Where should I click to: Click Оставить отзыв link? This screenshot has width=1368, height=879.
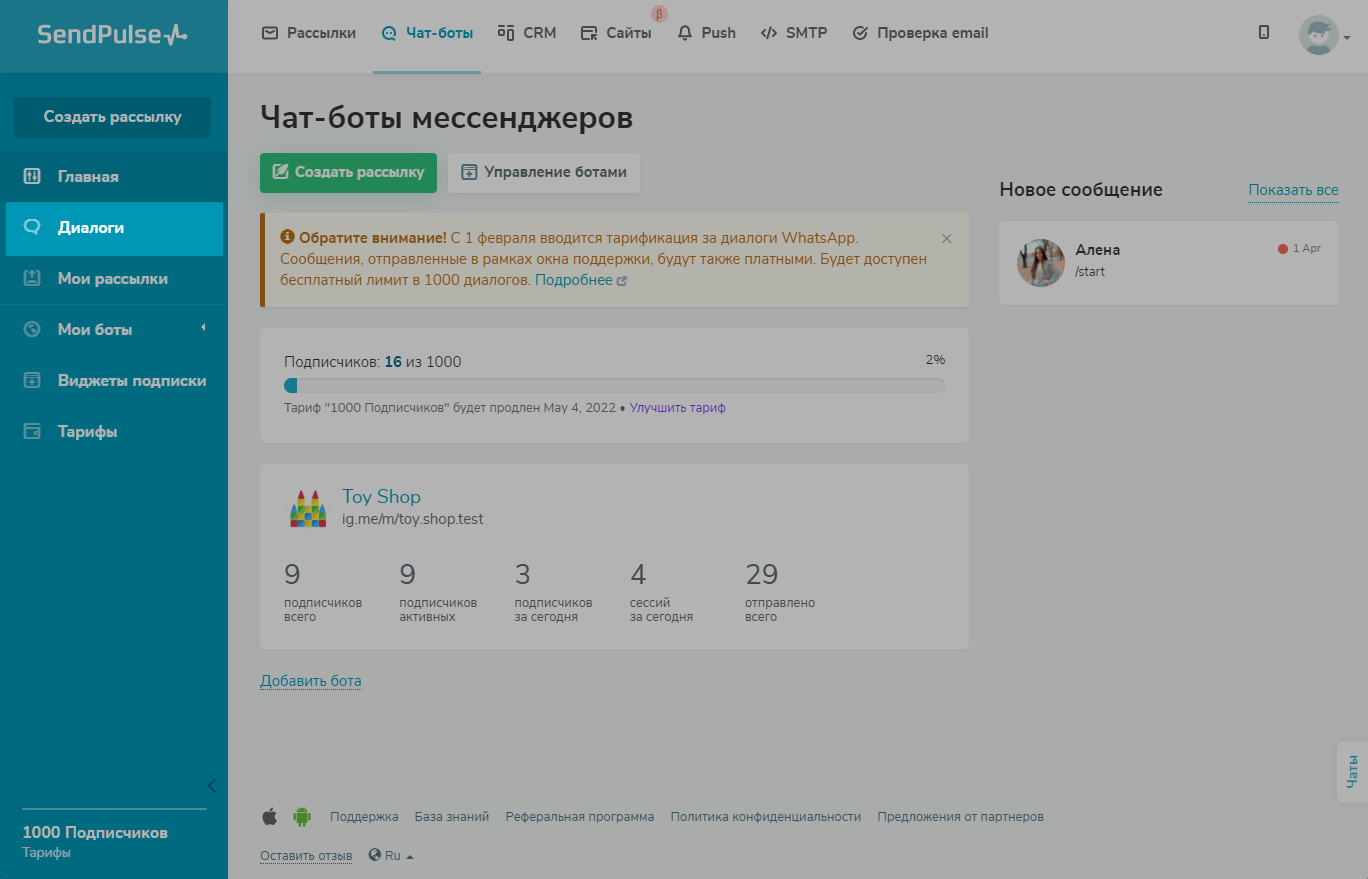[x=306, y=856]
